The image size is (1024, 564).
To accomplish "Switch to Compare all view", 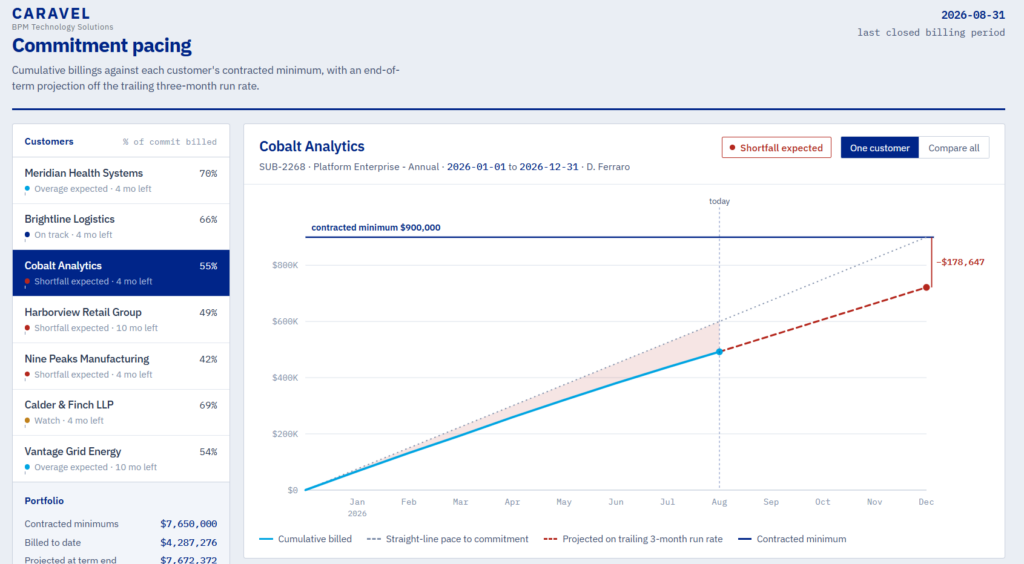I will [x=953, y=148].
